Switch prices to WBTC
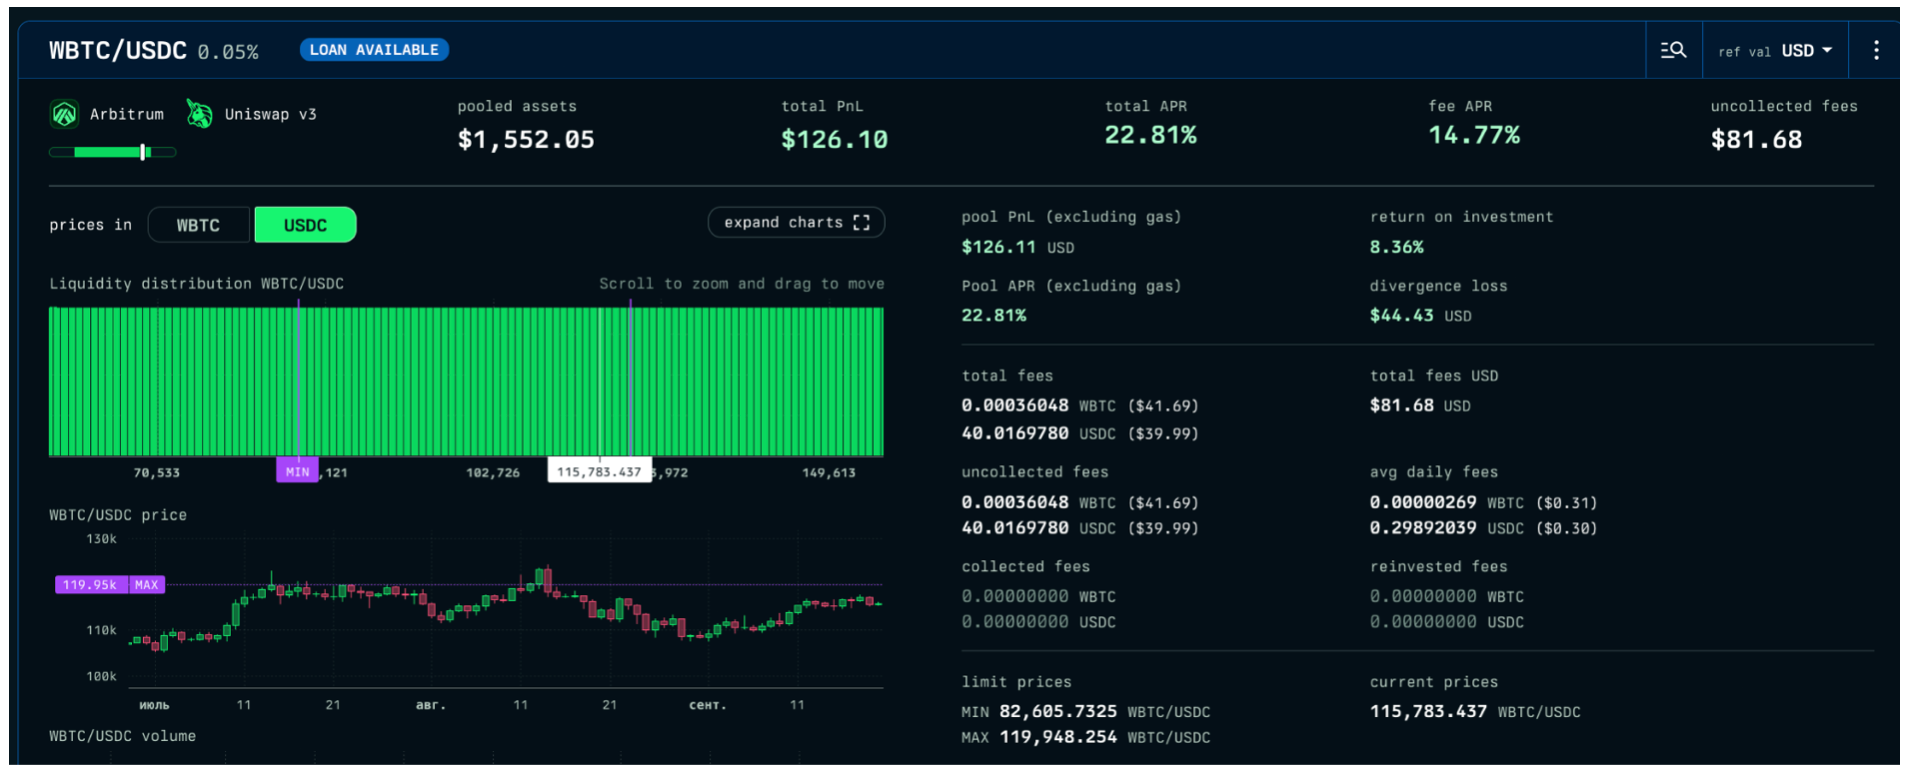The width and height of the screenshot is (1910, 772). click(x=198, y=225)
